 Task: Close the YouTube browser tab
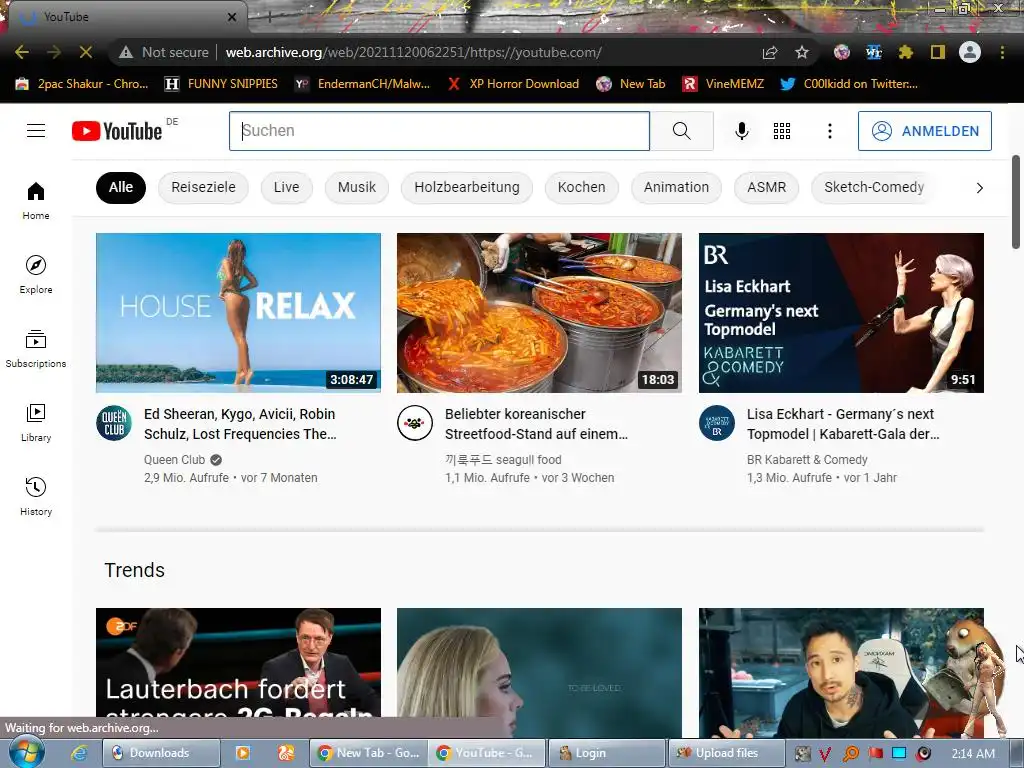pos(232,17)
